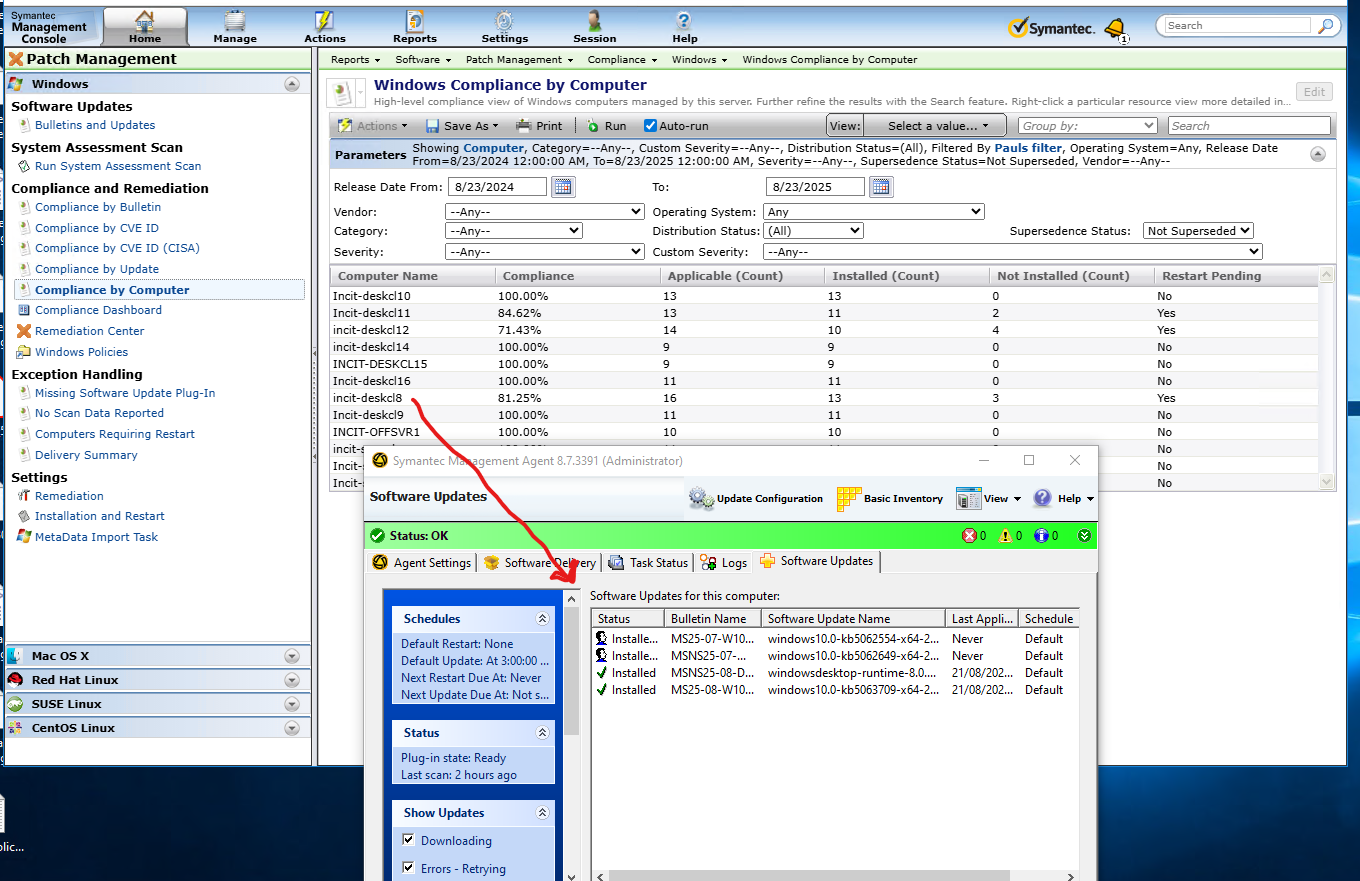The width and height of the screenshot is (1360, 881).
Task: Open the View menu in agent window
Action: point(988,498)
